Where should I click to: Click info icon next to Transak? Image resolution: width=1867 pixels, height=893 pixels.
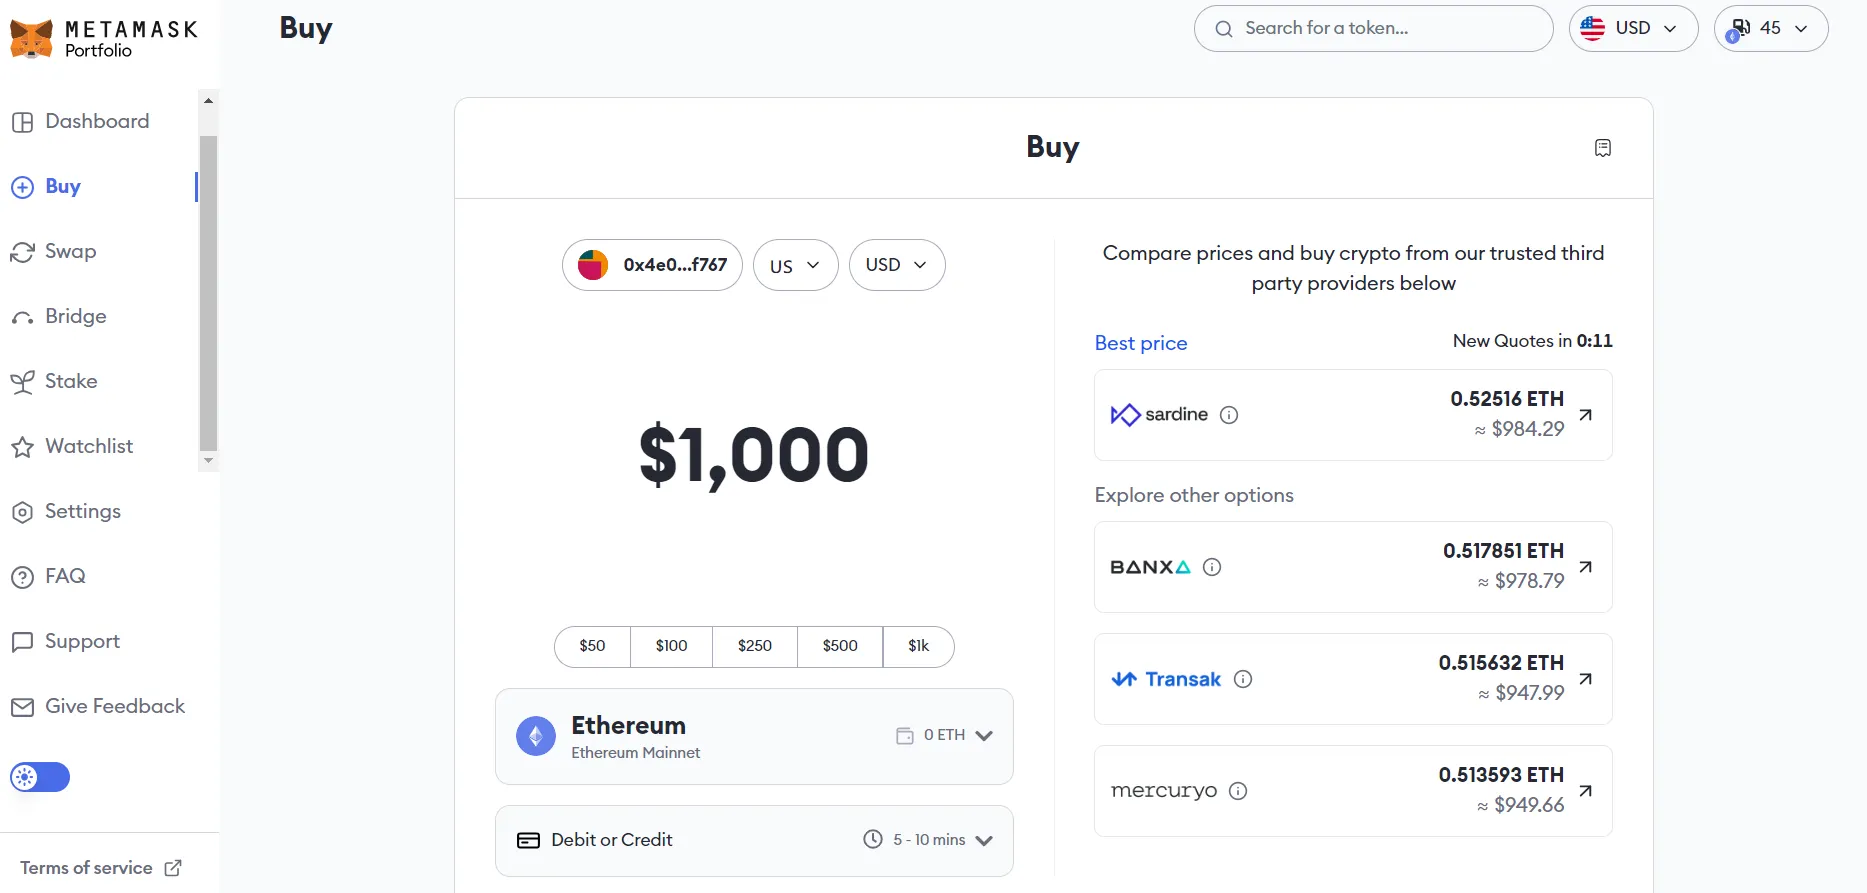coord(1243,679)
